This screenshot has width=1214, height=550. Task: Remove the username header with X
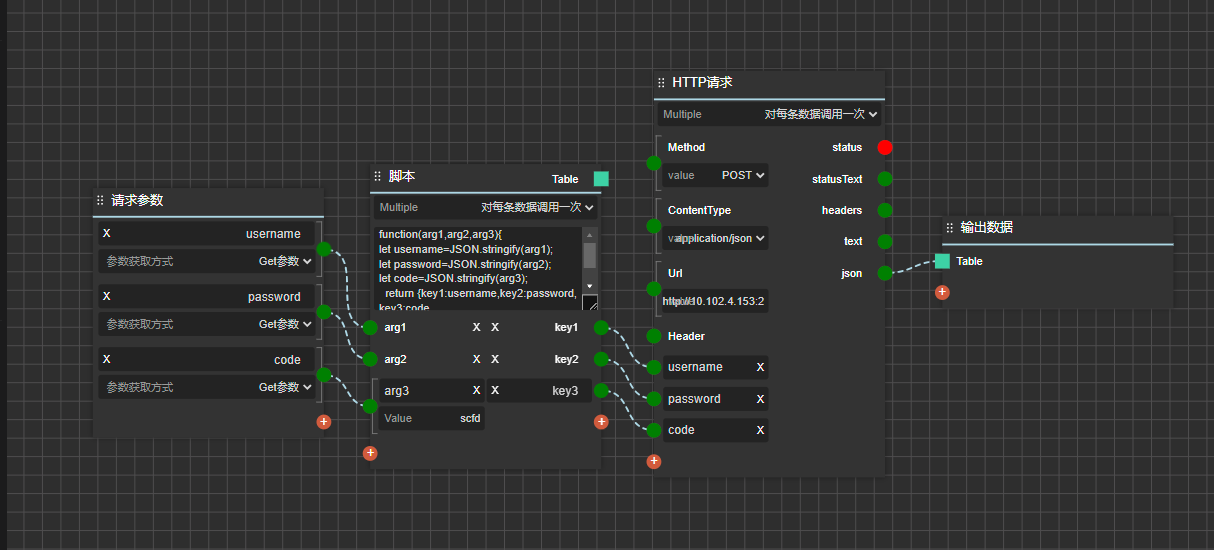click(760, 368)
